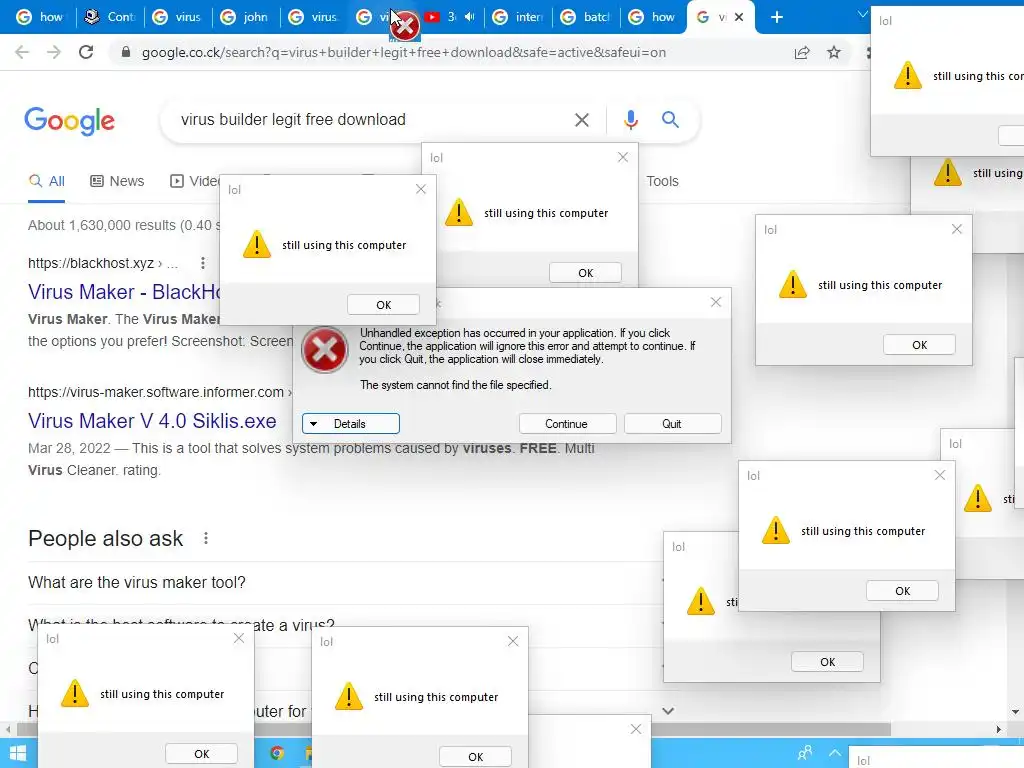Click 'The system cannot find the file specified.' text
Screen dimensions: 1024x768
(456, 385)
